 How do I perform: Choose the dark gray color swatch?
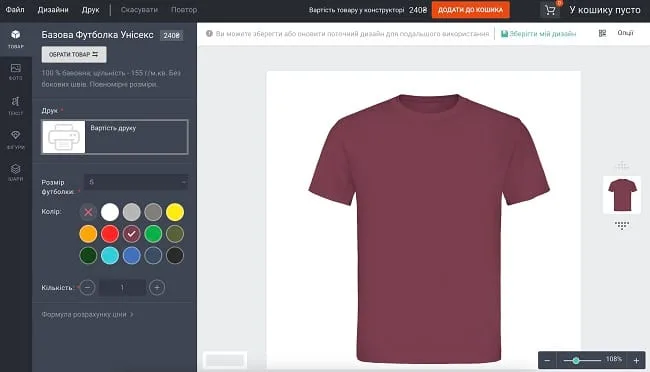click(x=153, y=212)
